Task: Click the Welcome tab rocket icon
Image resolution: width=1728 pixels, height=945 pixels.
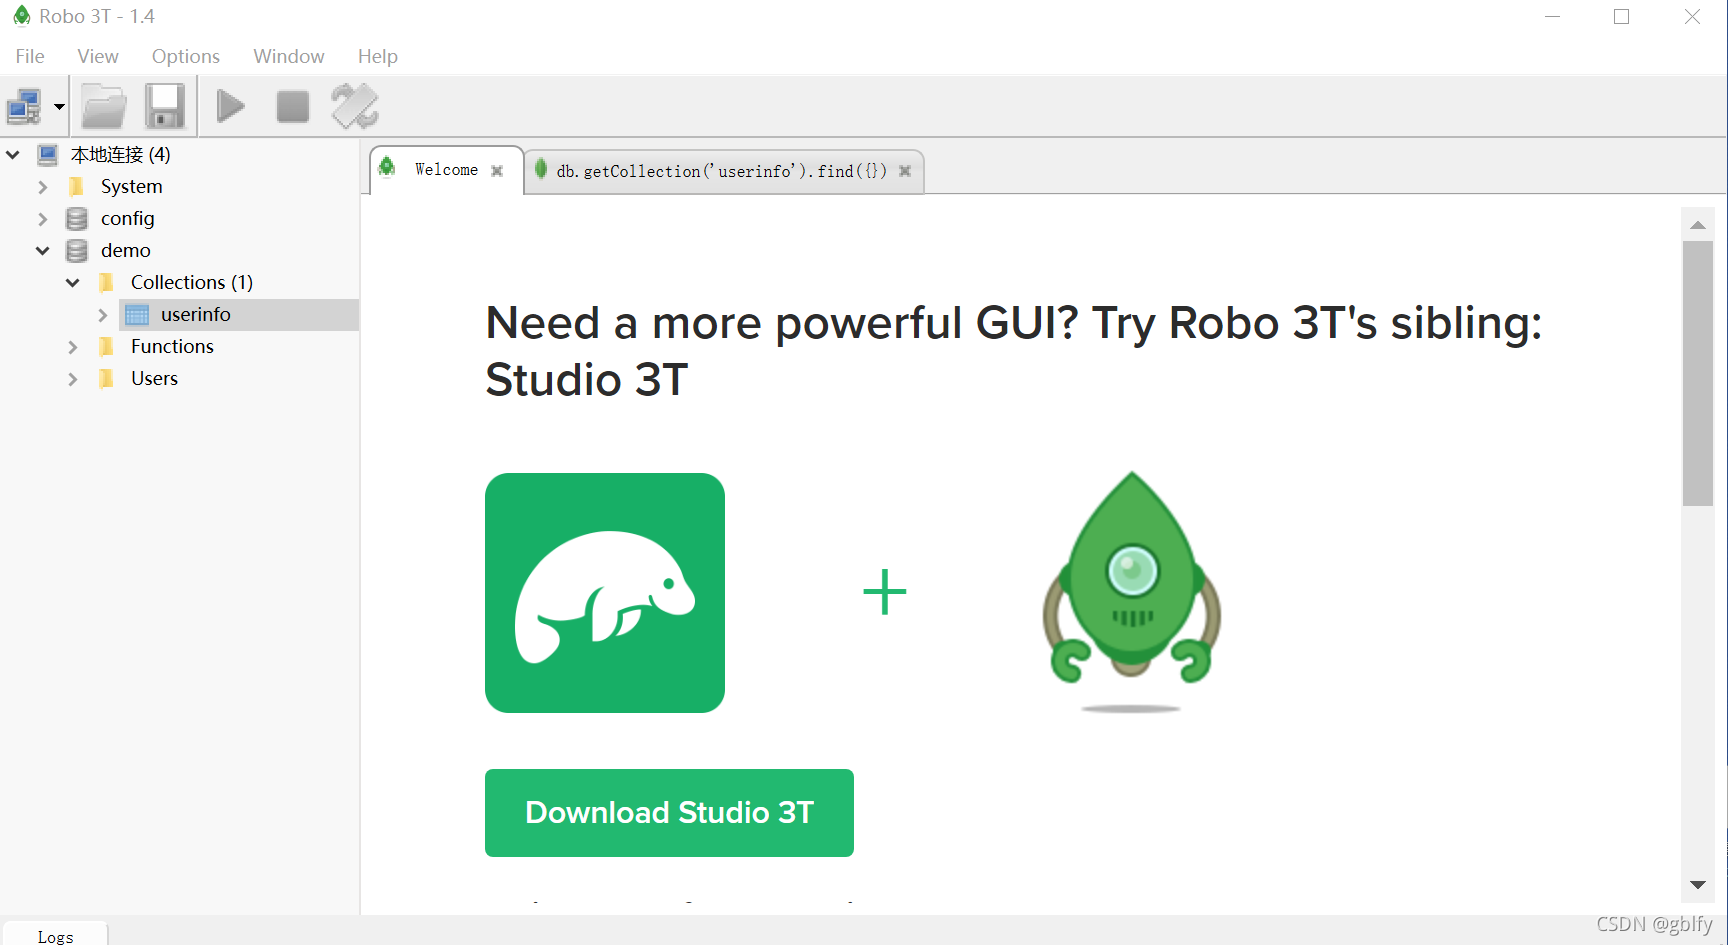Action: (387, 167)
